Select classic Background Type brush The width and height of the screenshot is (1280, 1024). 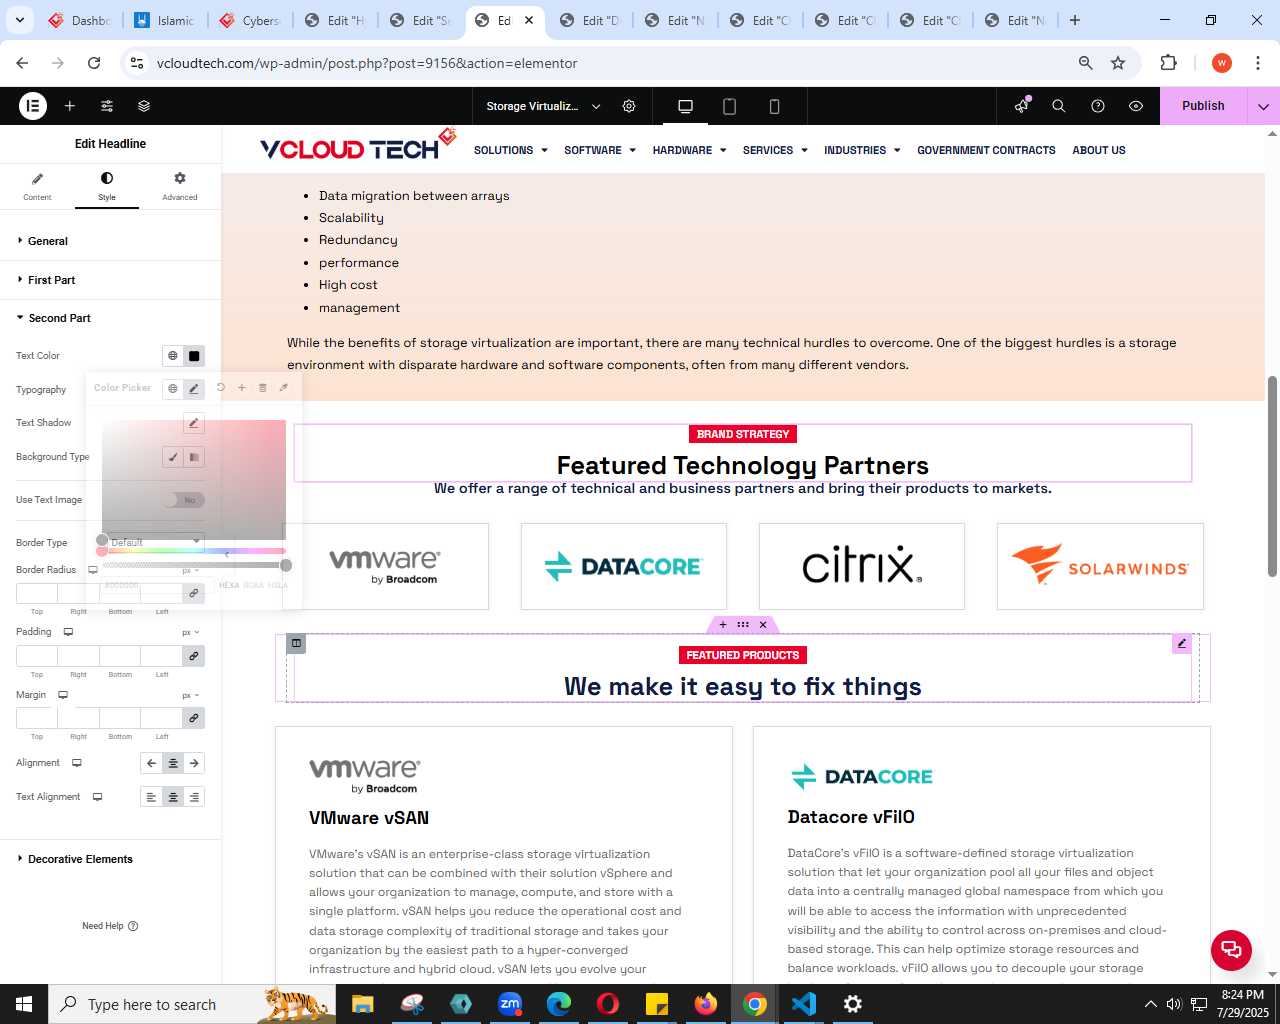173,457
